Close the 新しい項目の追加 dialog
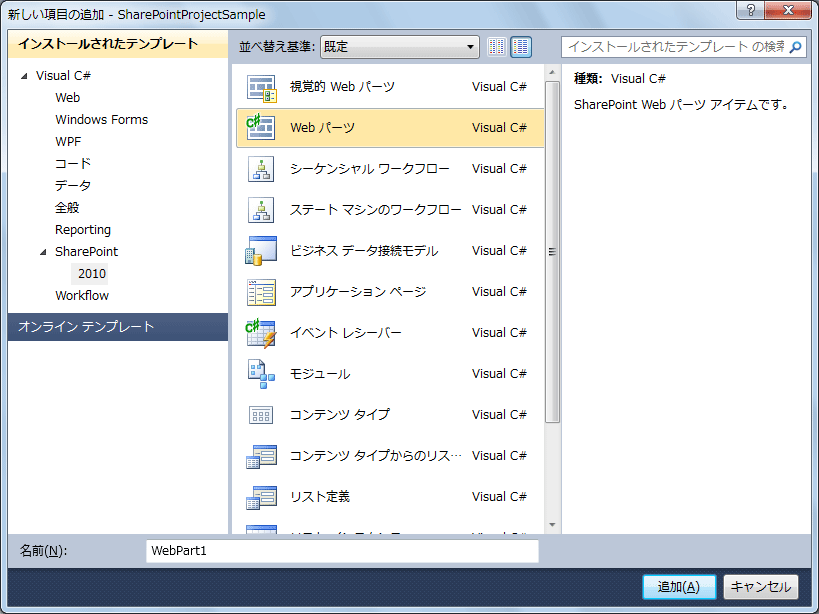 pos(788,10)
